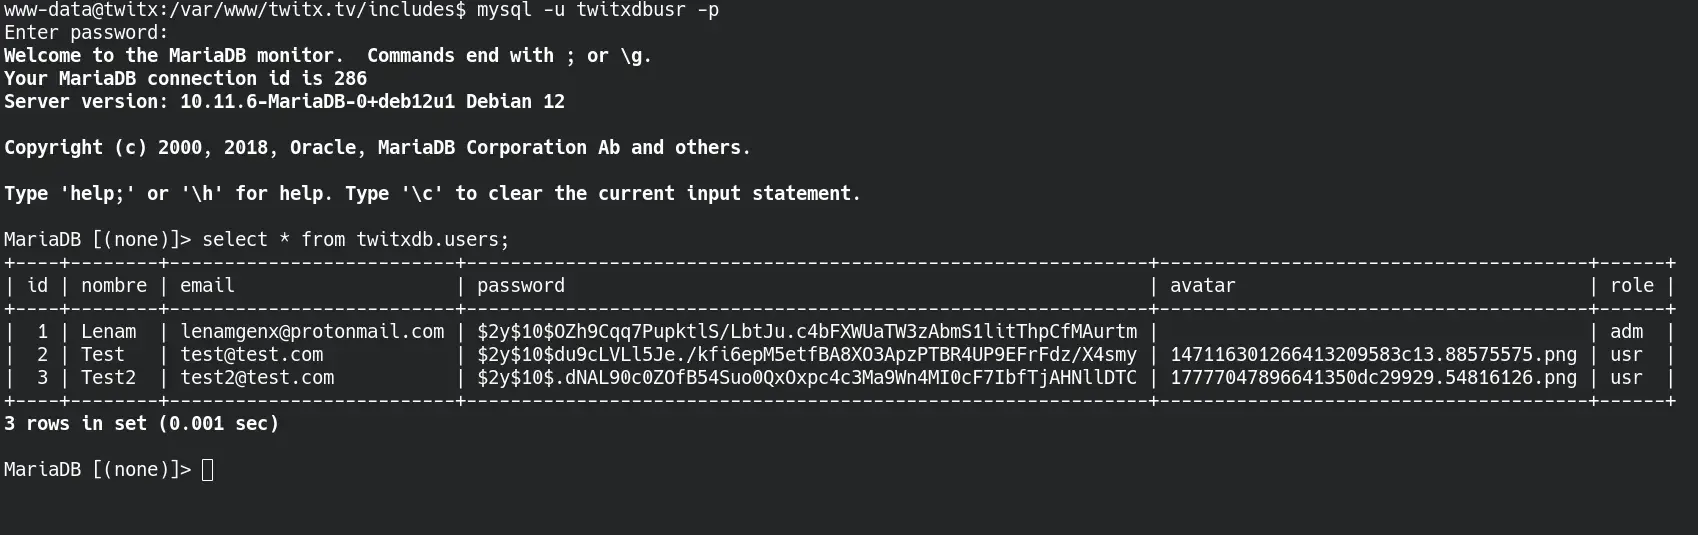Click the Server version line text
Viewport: 1698px width, 535px height.
tap(284, 101)
